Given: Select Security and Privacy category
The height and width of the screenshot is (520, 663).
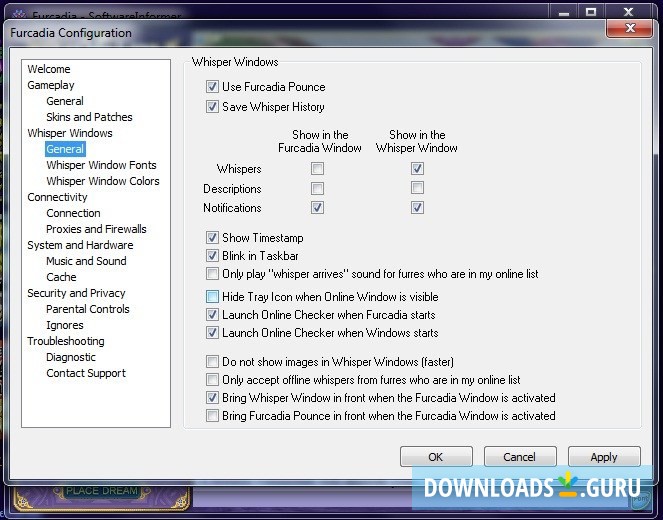Looking at the screenshot, I should click(x=76, y=293).
